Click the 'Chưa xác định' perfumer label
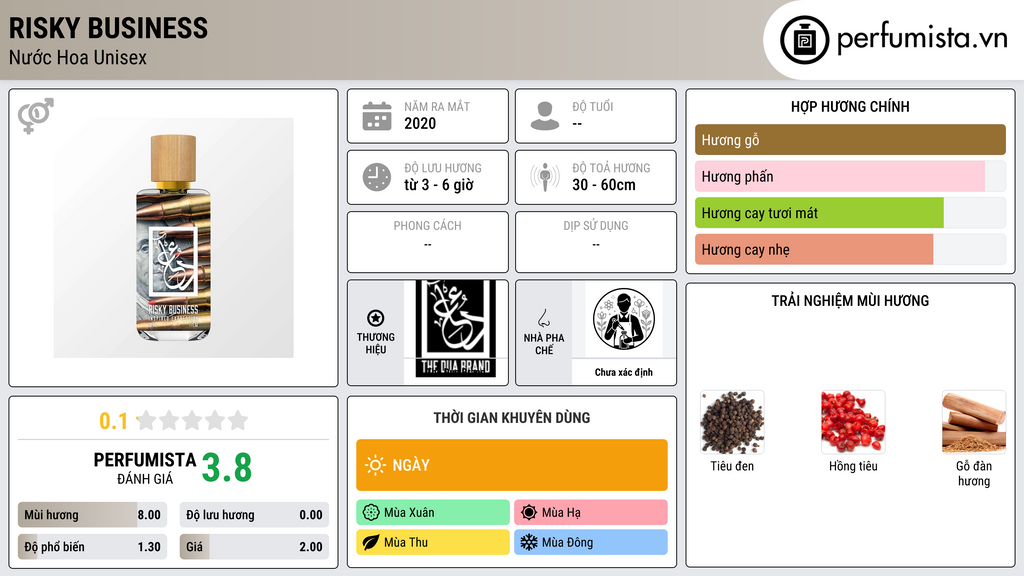This screenshot has height=576, width=1024. 624,372
